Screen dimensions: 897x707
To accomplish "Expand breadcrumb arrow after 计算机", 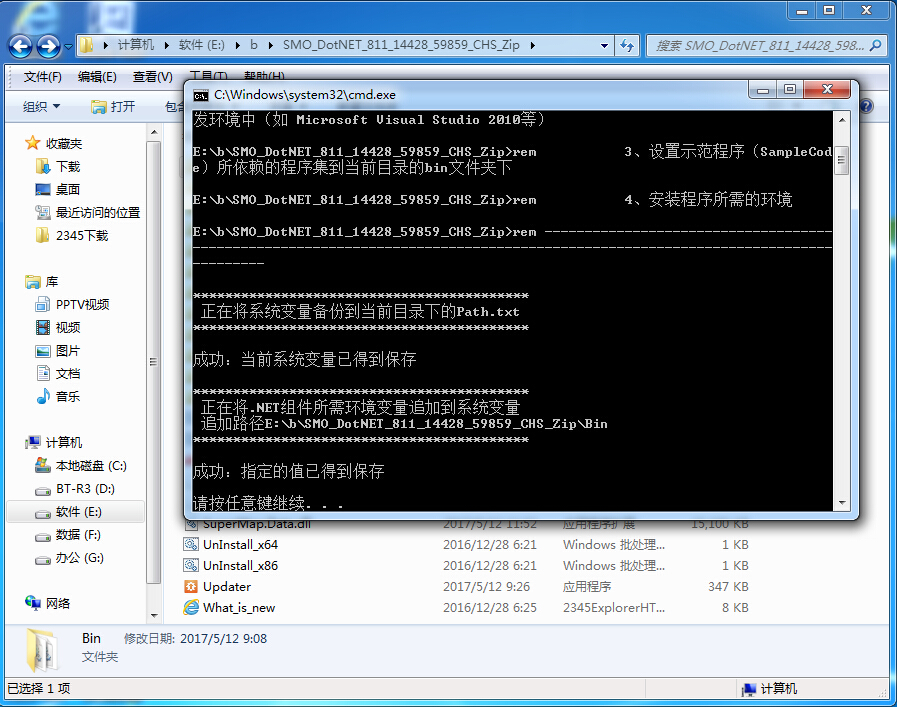I will pos(166,45).
